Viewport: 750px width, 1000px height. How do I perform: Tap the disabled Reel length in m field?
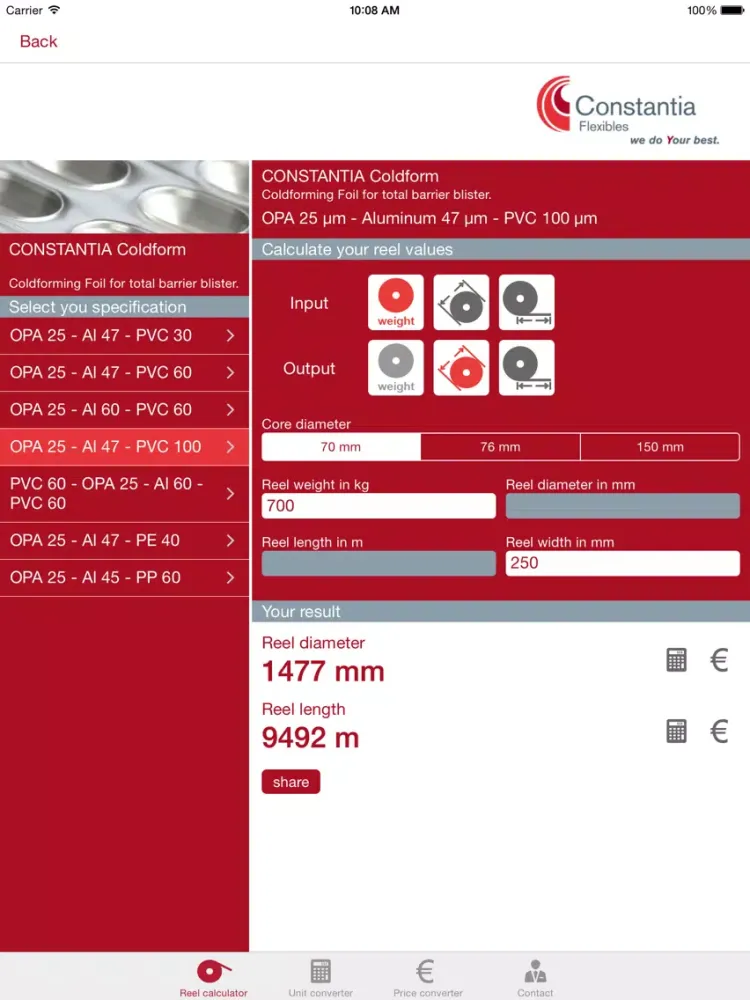[x=378, y=563]
